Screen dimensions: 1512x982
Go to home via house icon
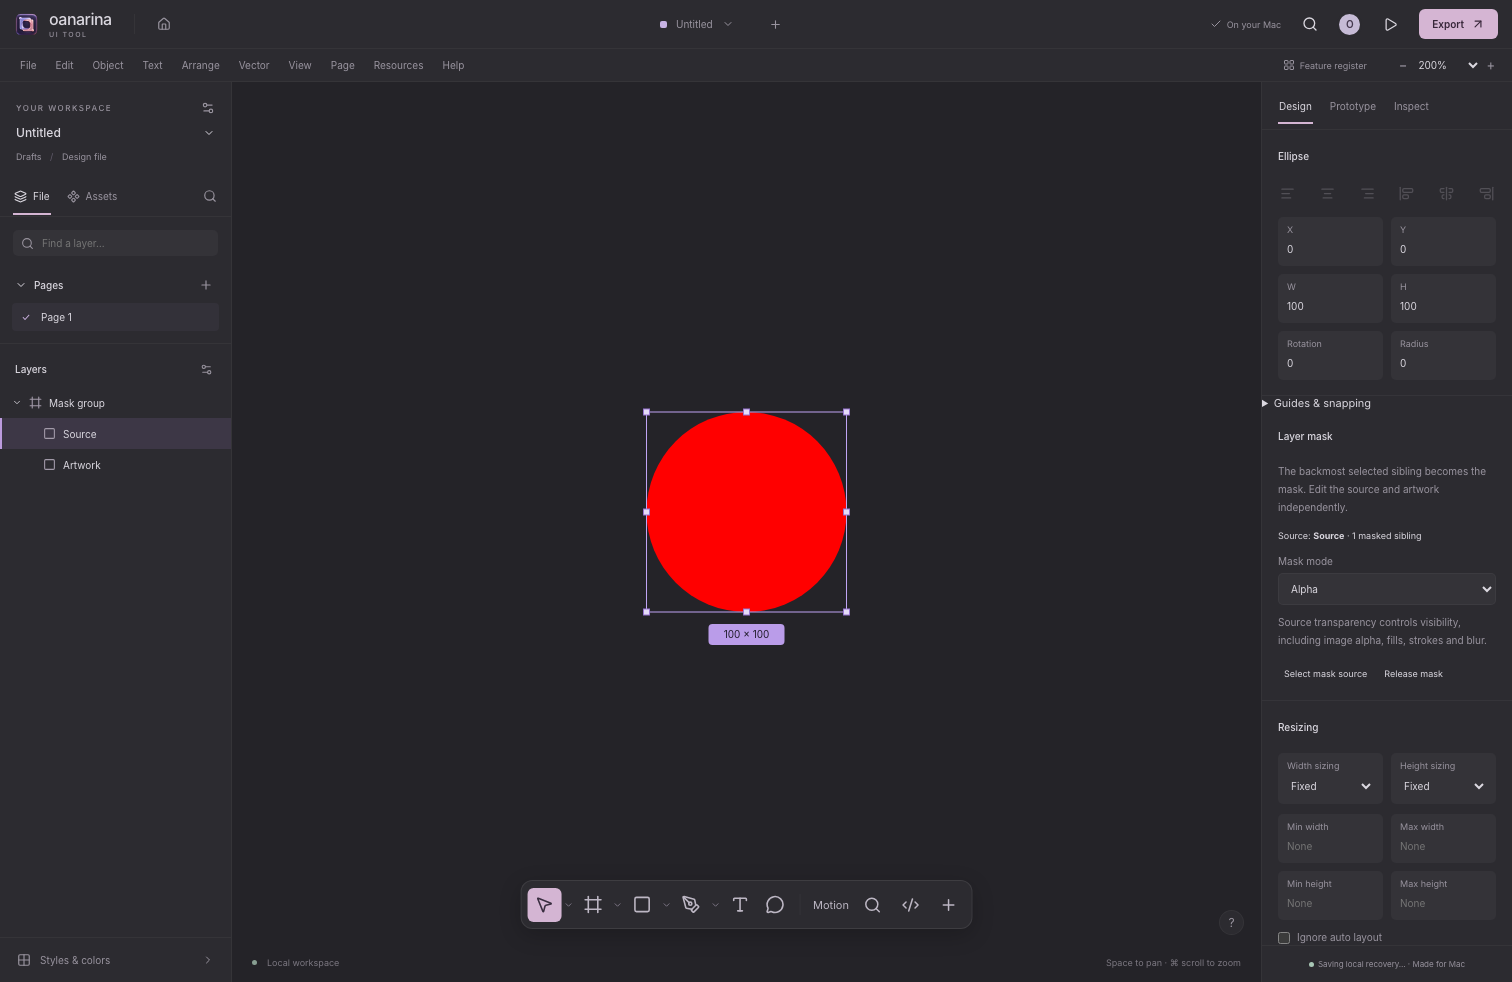[x=164, y=24]
